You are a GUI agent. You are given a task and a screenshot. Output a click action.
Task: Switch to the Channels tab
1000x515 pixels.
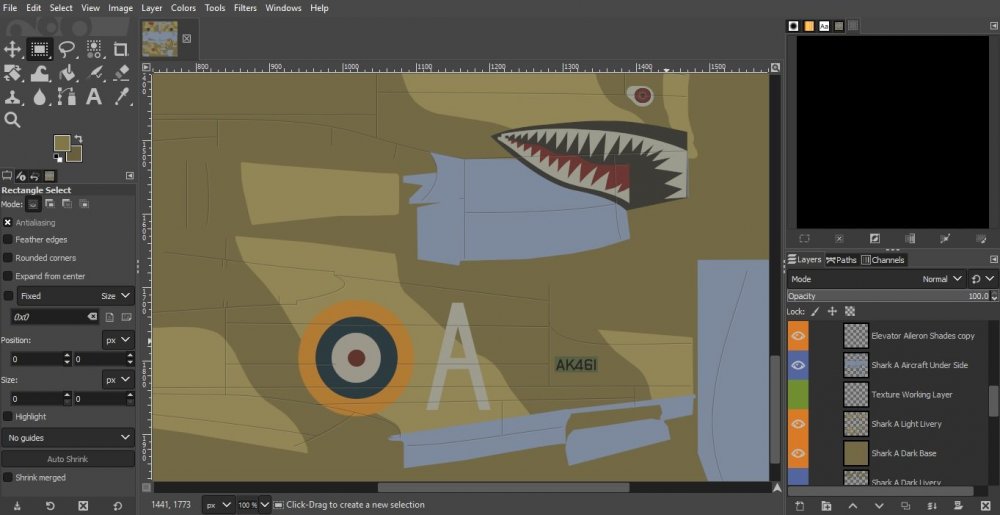[x=882, y=260]
